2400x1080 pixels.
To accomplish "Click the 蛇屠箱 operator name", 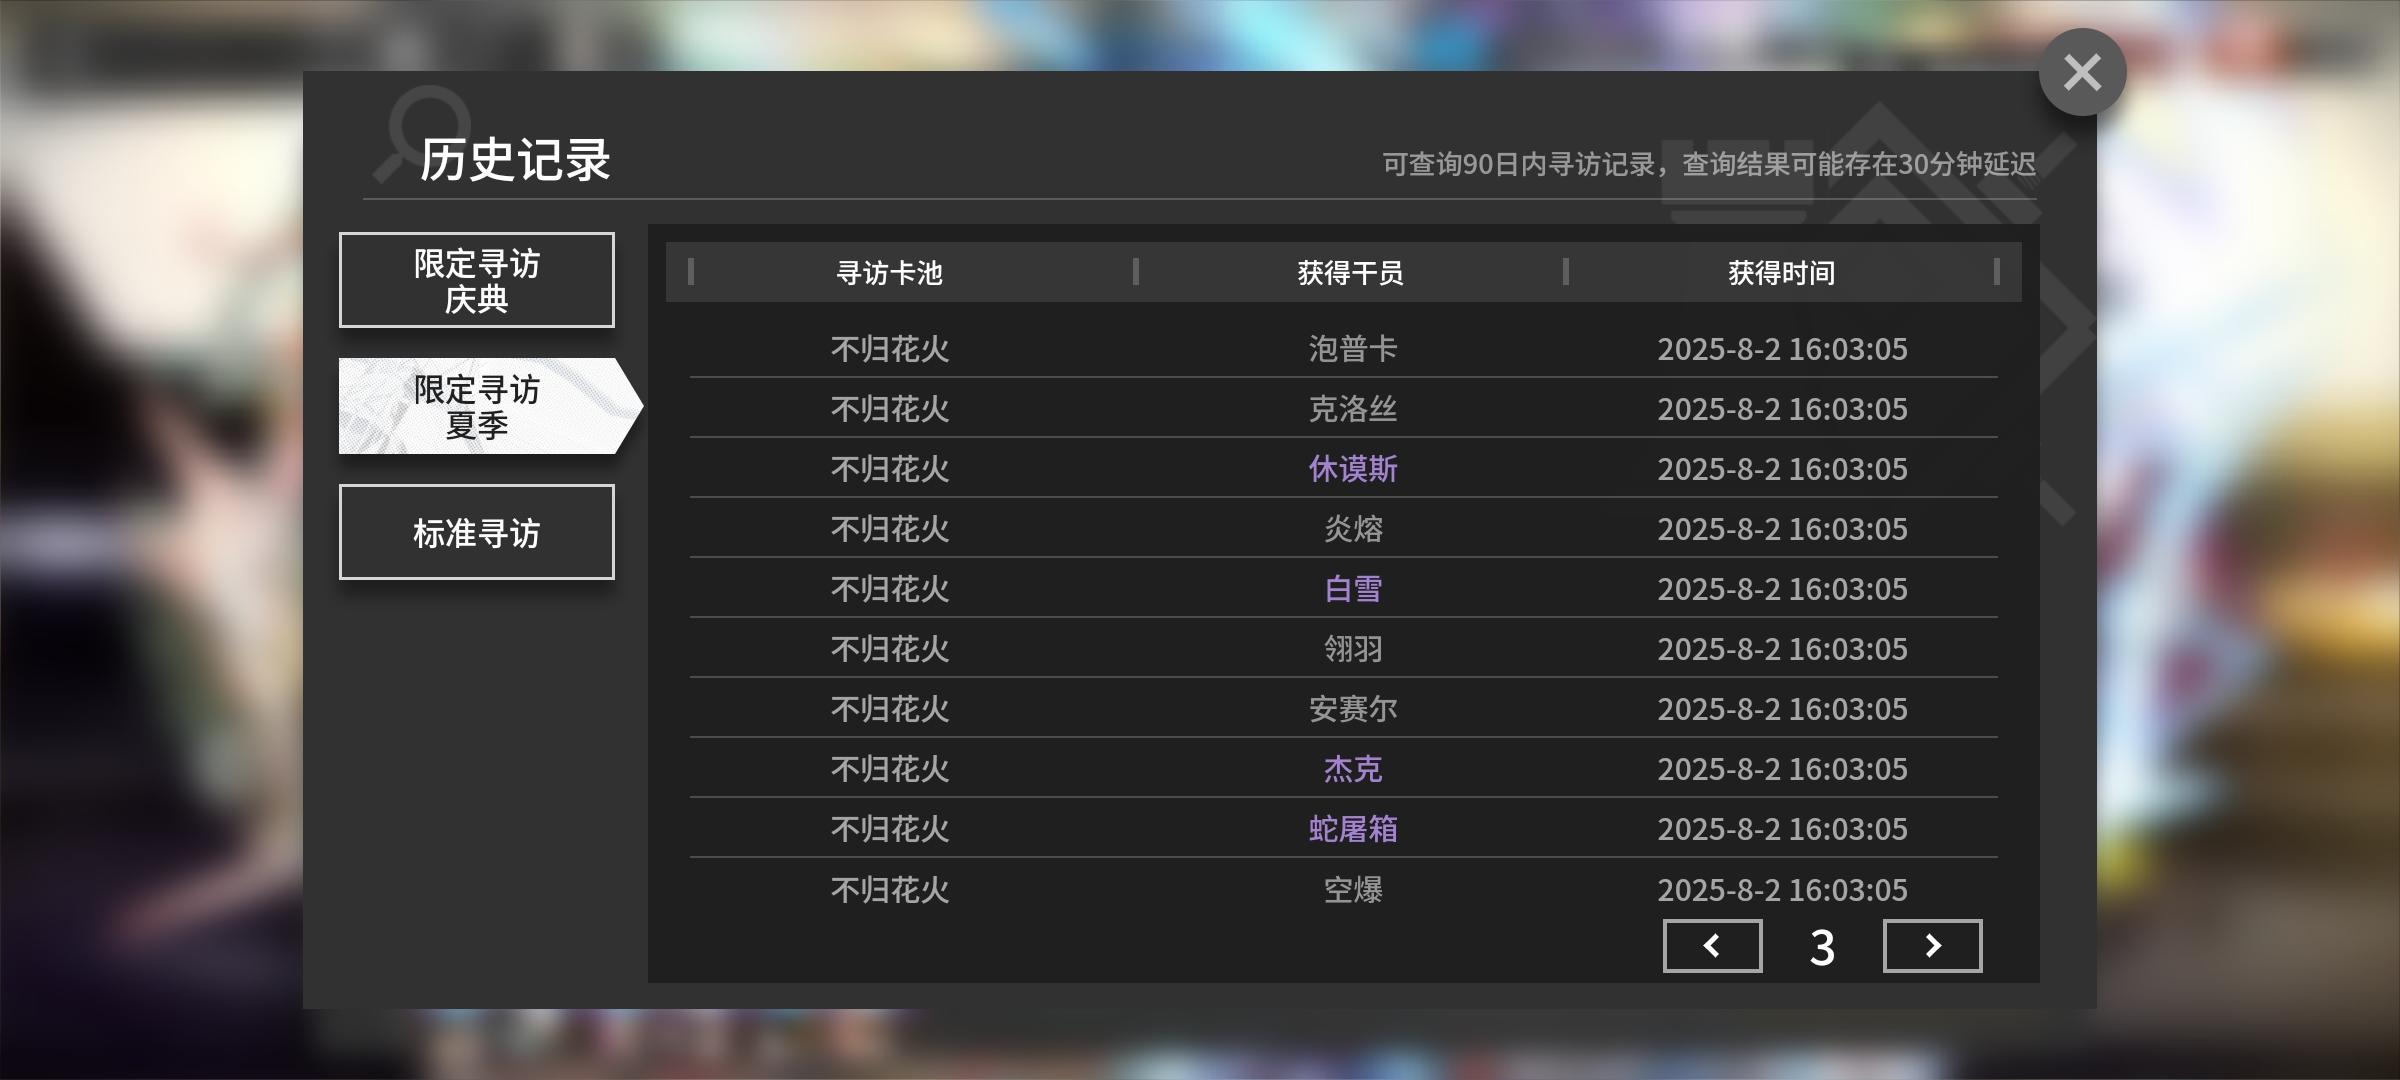I will pyautogui.click(x=1352, y=828).
